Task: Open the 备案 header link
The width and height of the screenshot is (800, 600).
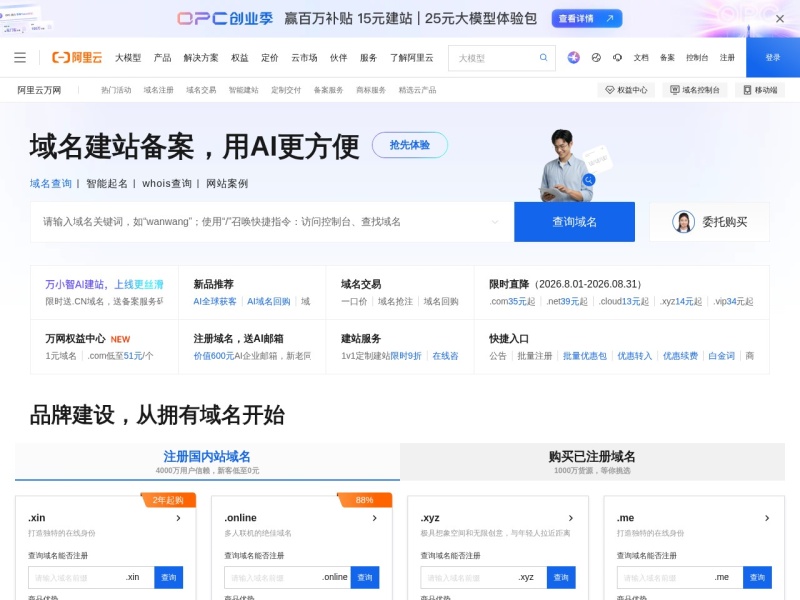Action: tap(667, 58)
